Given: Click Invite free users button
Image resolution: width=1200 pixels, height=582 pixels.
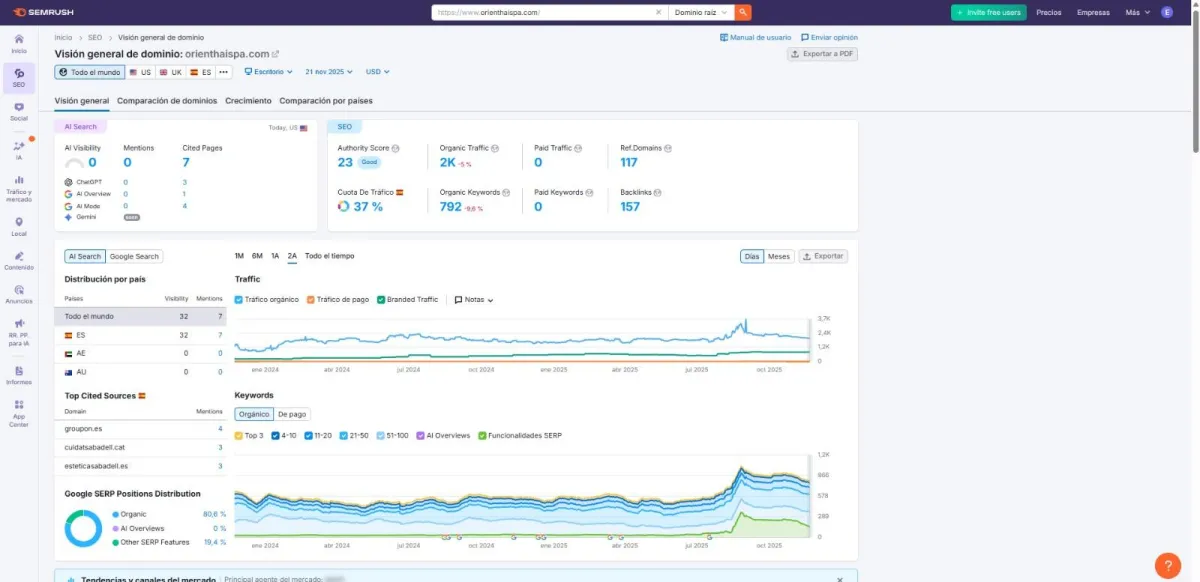Looking at the screenshot, I should [x=988, y=12].
